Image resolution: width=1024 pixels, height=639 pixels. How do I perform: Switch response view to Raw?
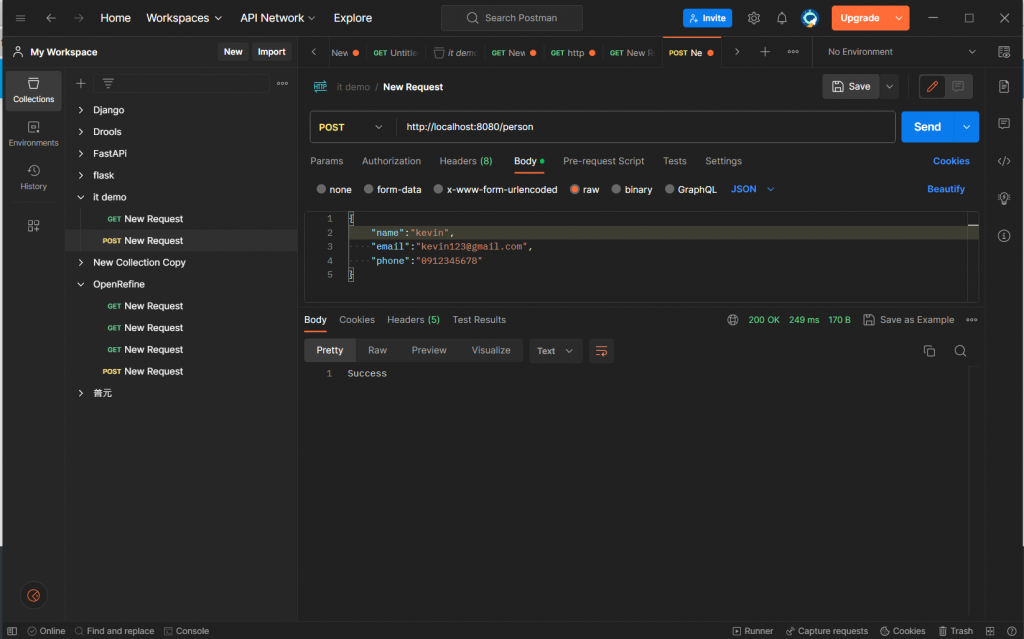coord(377,351)
